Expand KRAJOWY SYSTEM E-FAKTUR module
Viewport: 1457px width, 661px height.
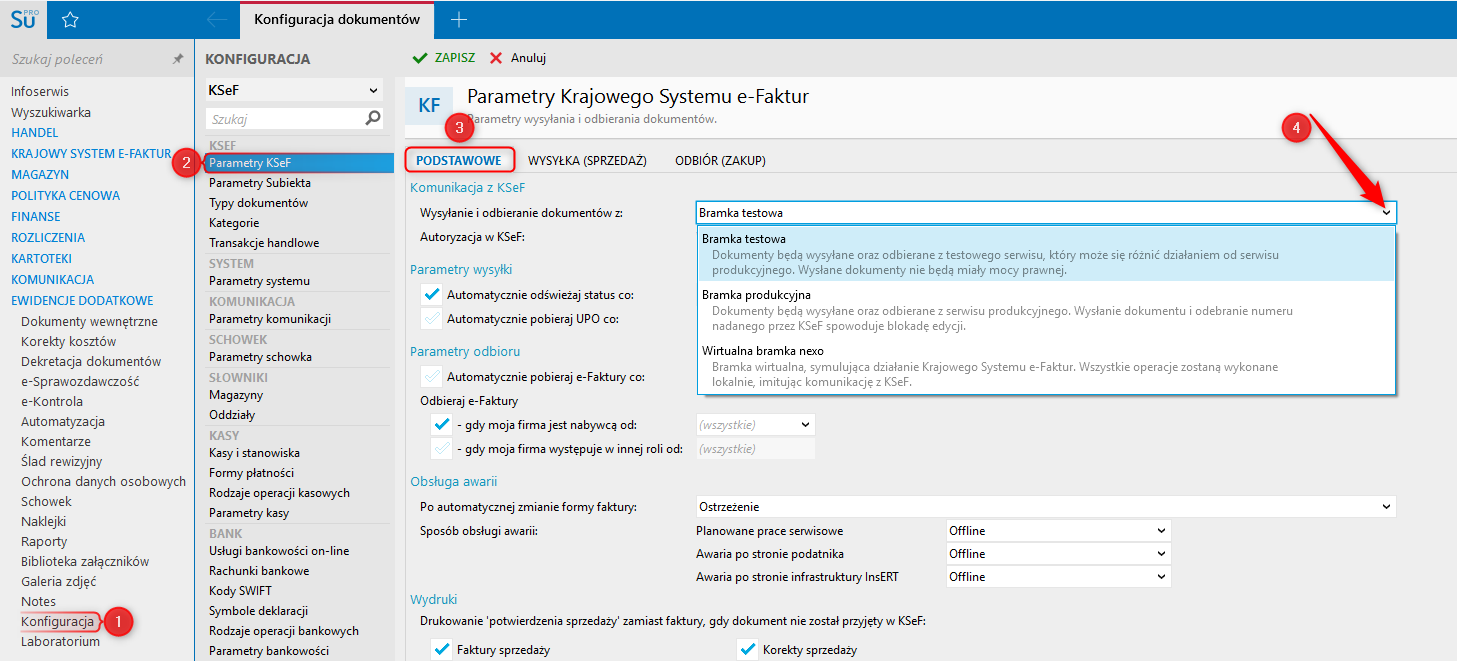tap(91, 154)
